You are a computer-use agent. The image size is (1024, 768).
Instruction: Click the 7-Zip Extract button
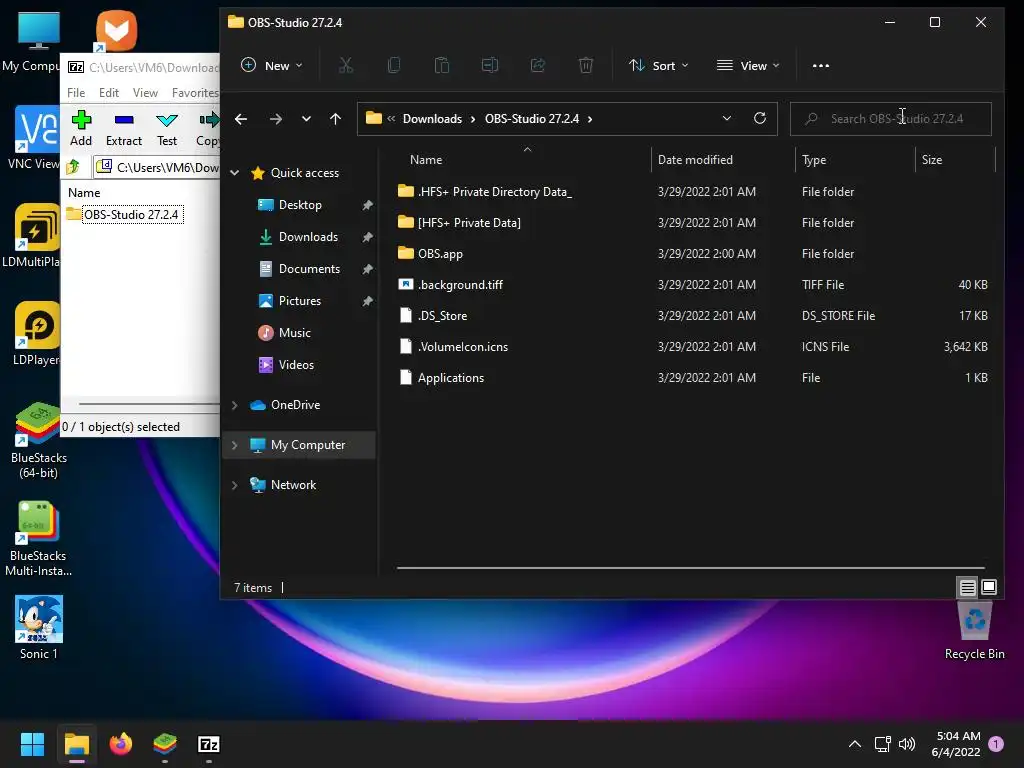123,129
